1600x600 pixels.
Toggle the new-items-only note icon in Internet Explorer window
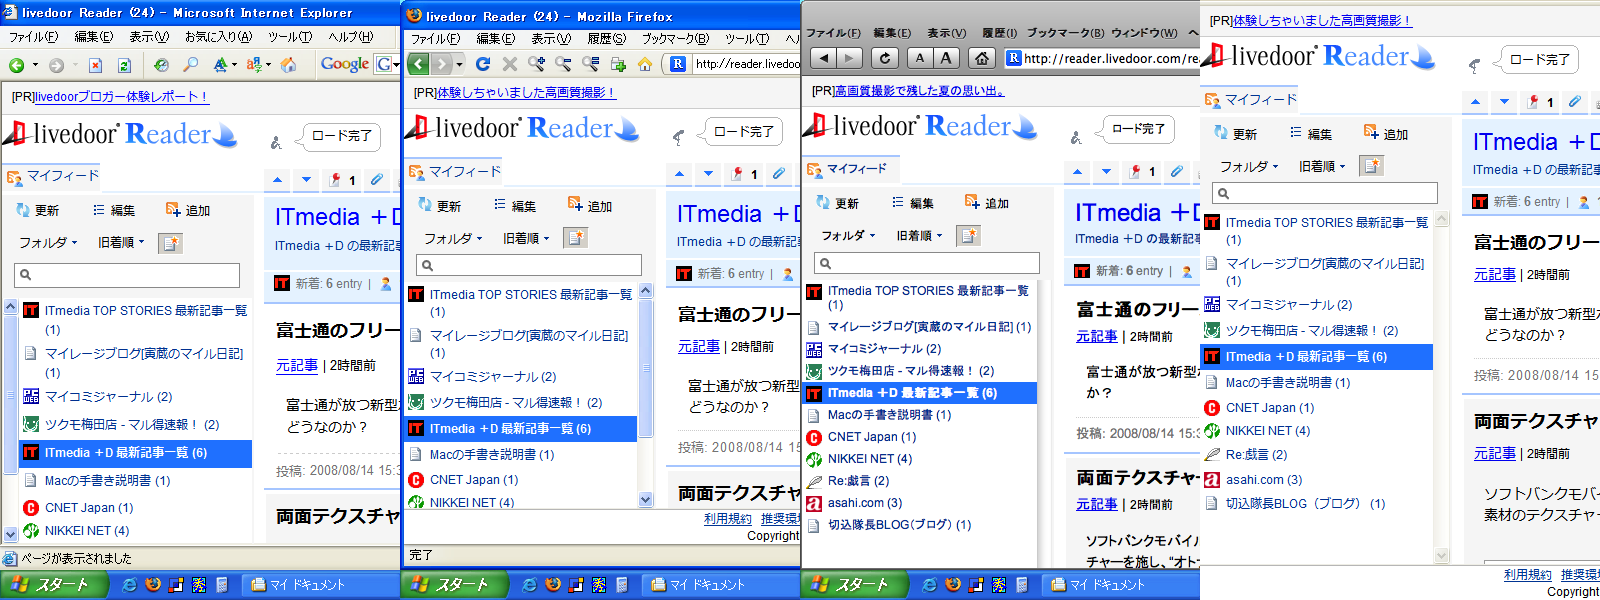click(171, 243)
